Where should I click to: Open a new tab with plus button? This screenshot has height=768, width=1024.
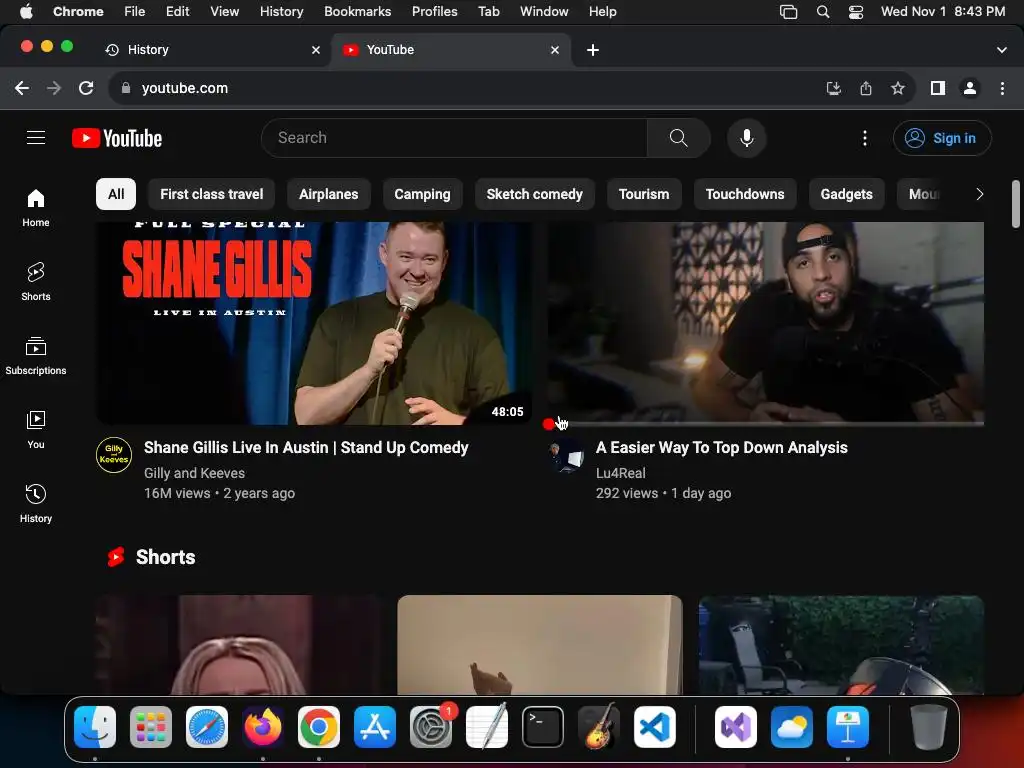click(593, 50)
